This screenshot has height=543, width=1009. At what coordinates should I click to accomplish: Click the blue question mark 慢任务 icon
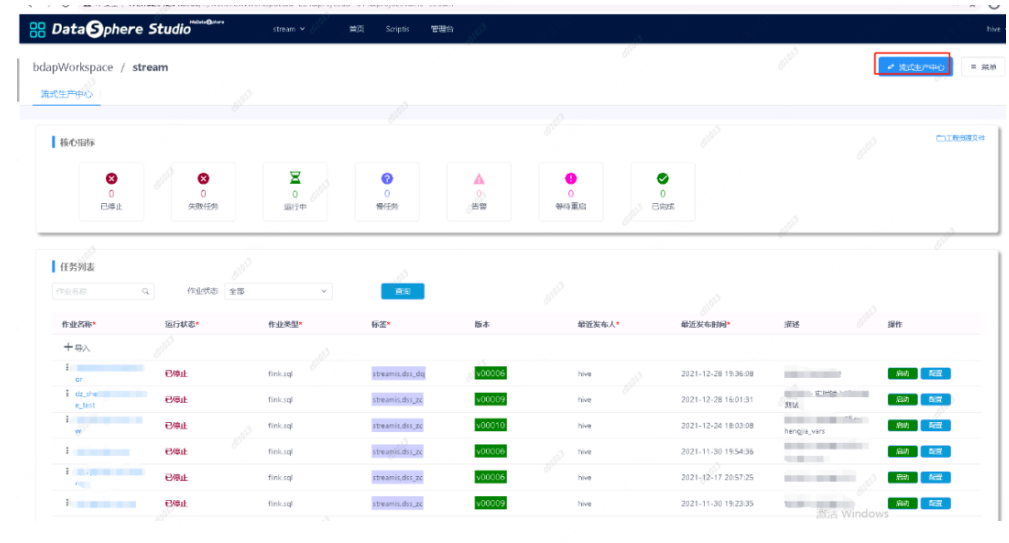tap(387, 178)
